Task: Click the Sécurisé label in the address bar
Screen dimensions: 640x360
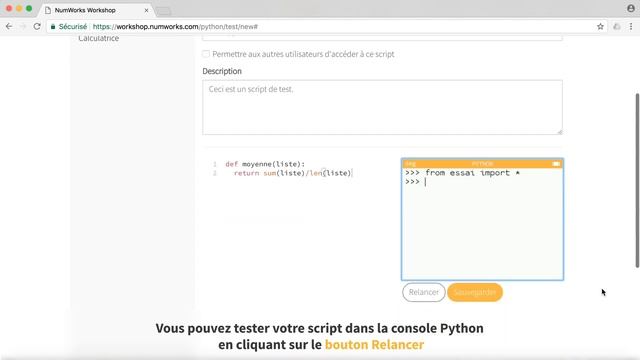Action: pyautogui.click(x=73, y=27)
